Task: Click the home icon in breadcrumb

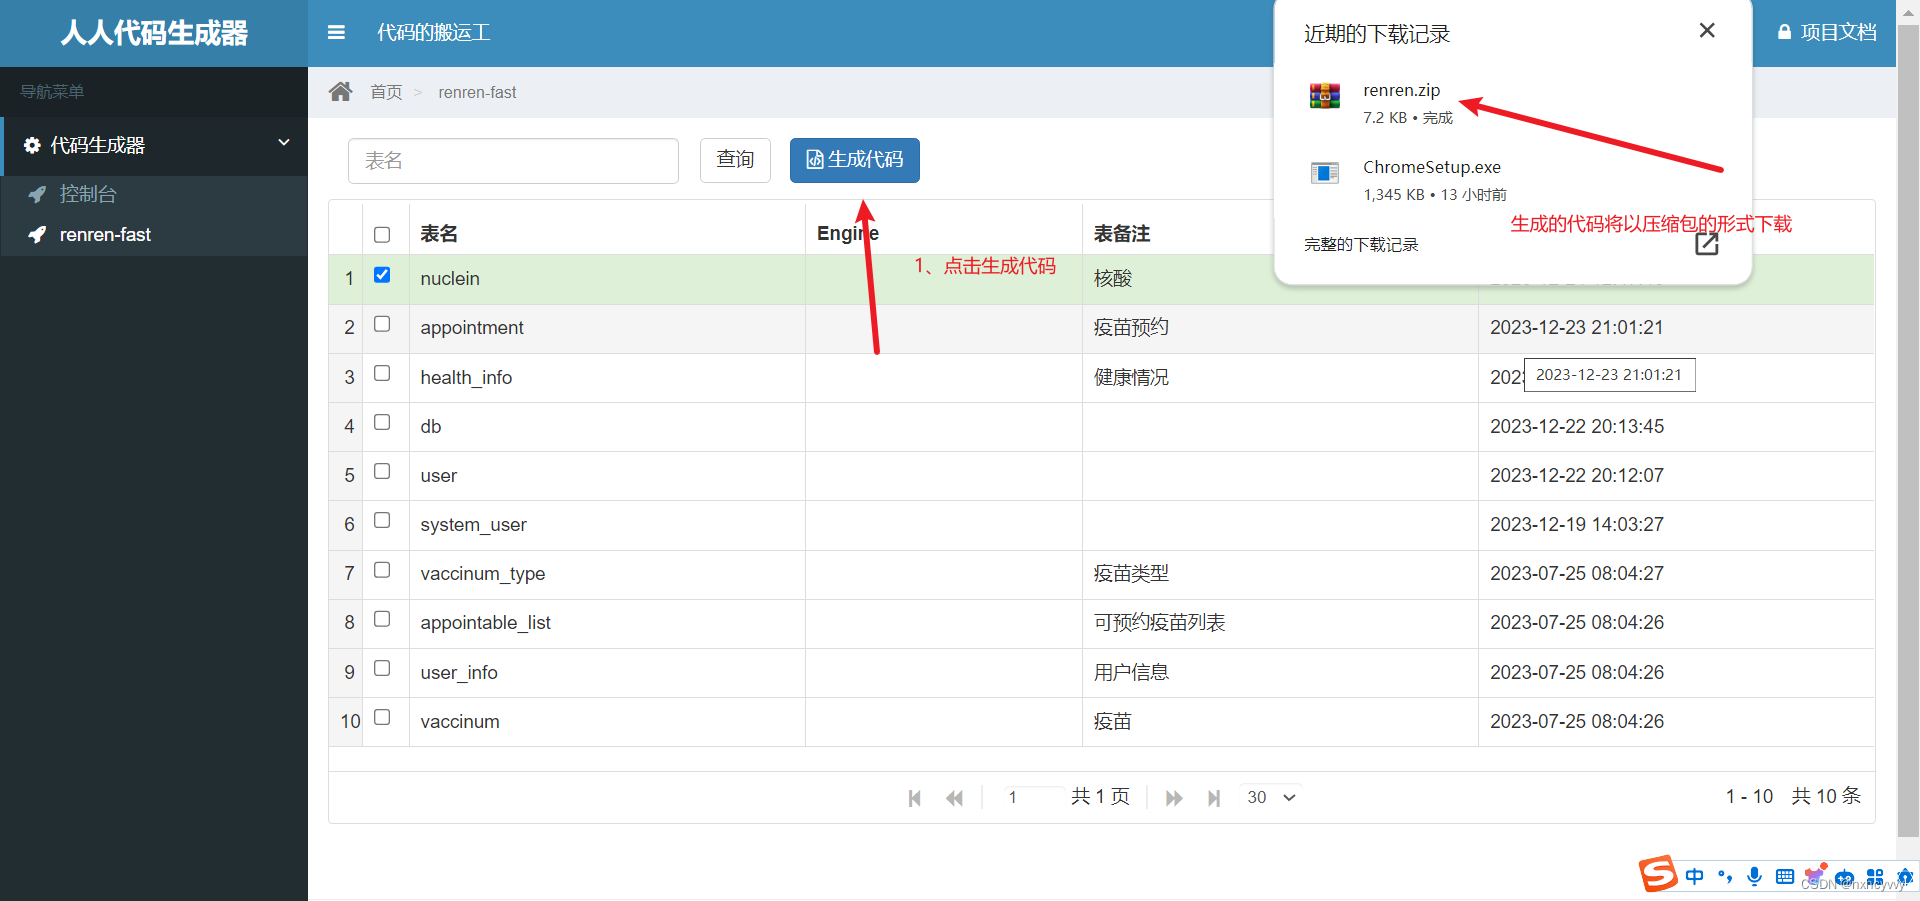Action: click(340, 91)
